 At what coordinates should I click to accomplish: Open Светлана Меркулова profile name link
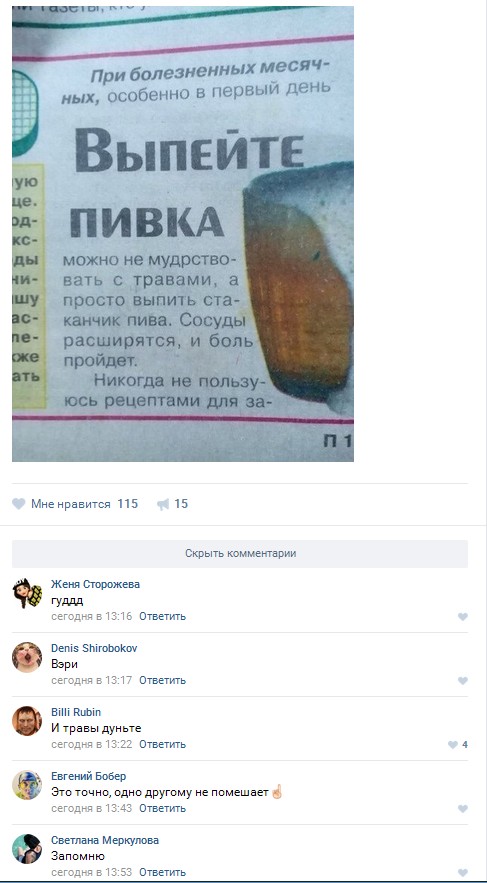click(105, 840)
